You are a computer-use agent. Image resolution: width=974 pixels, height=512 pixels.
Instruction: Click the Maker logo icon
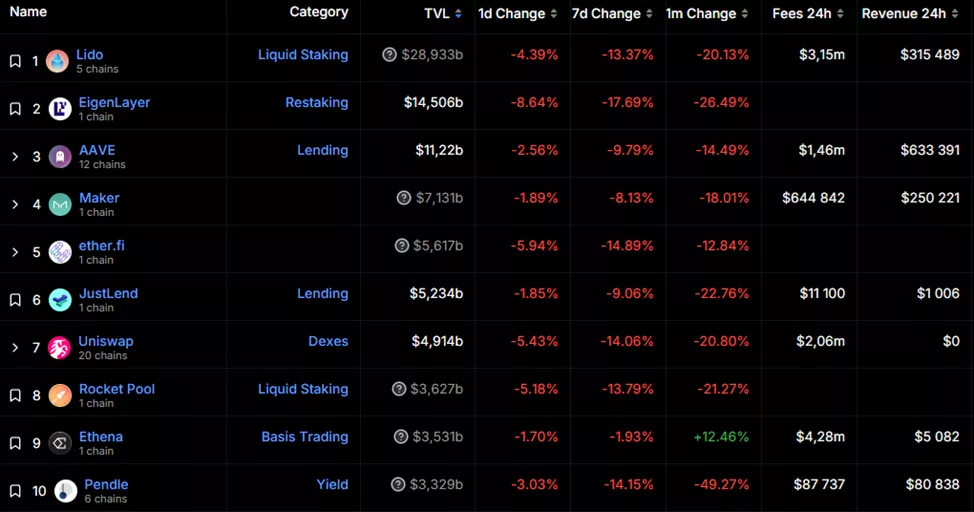[60, 205]
